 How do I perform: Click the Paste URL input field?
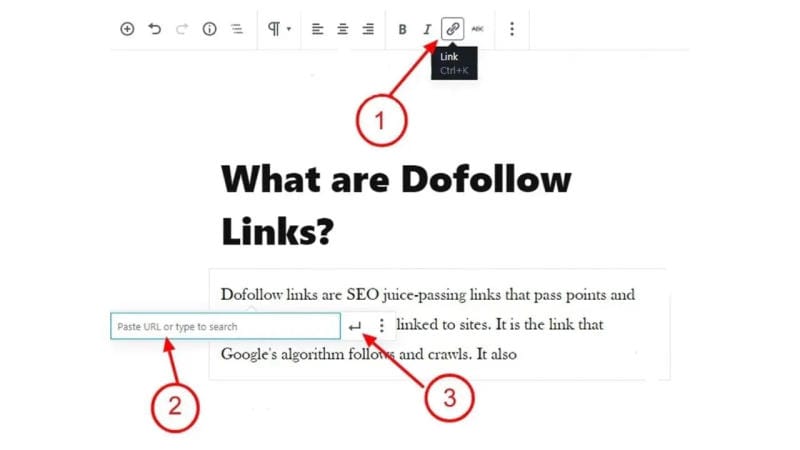(x=225, y=327)
